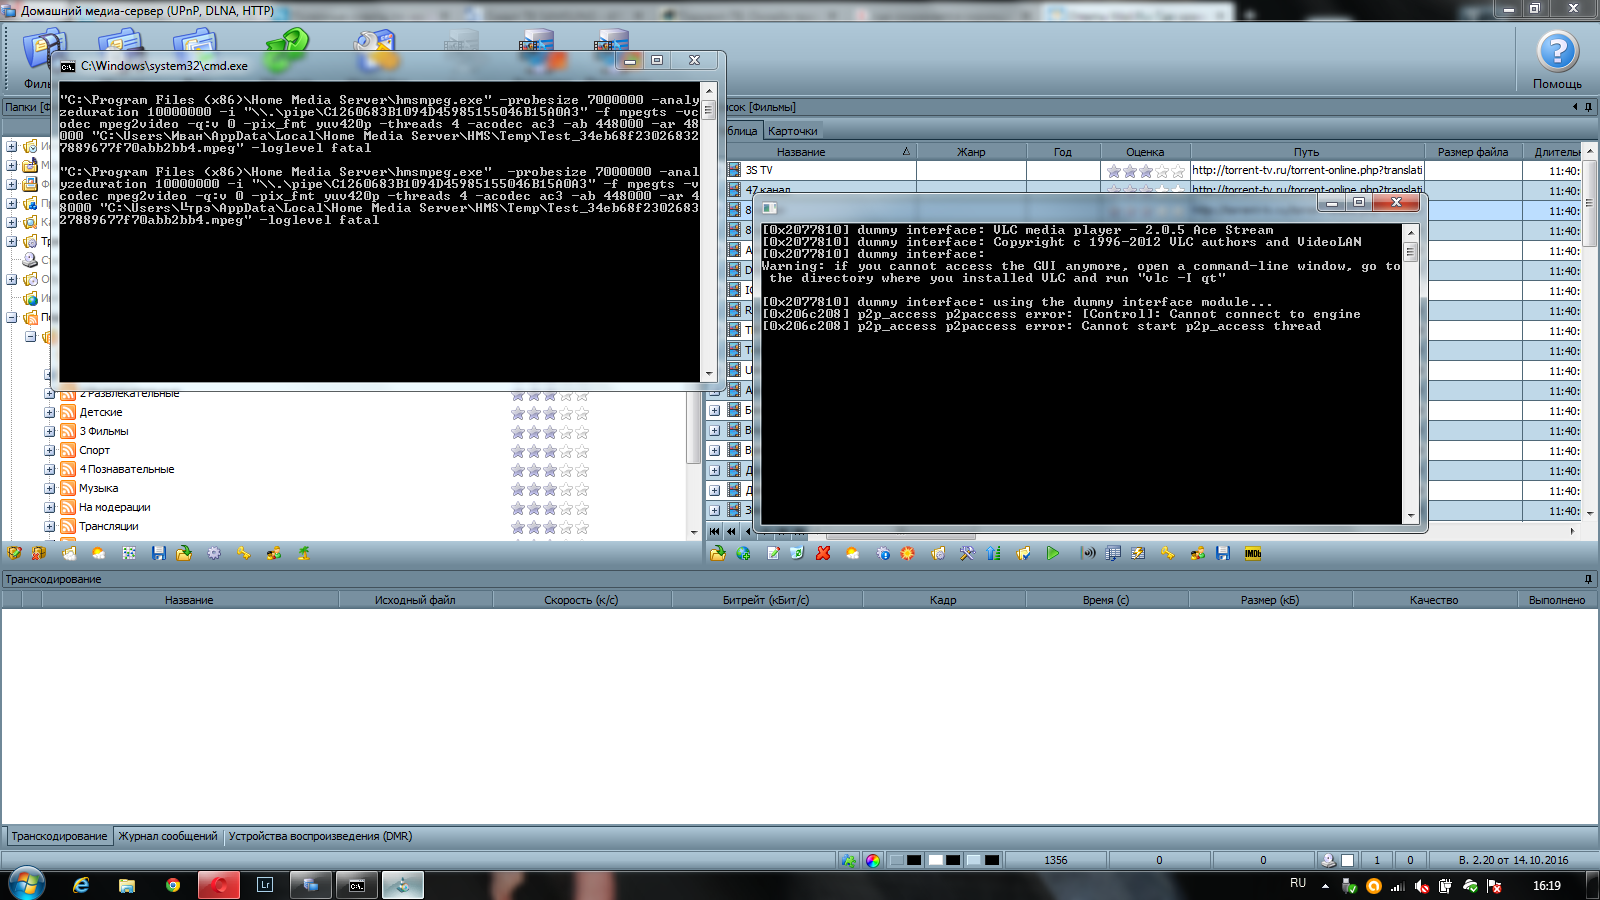Pick the light blue swatch in status bar

click(973, 860)
